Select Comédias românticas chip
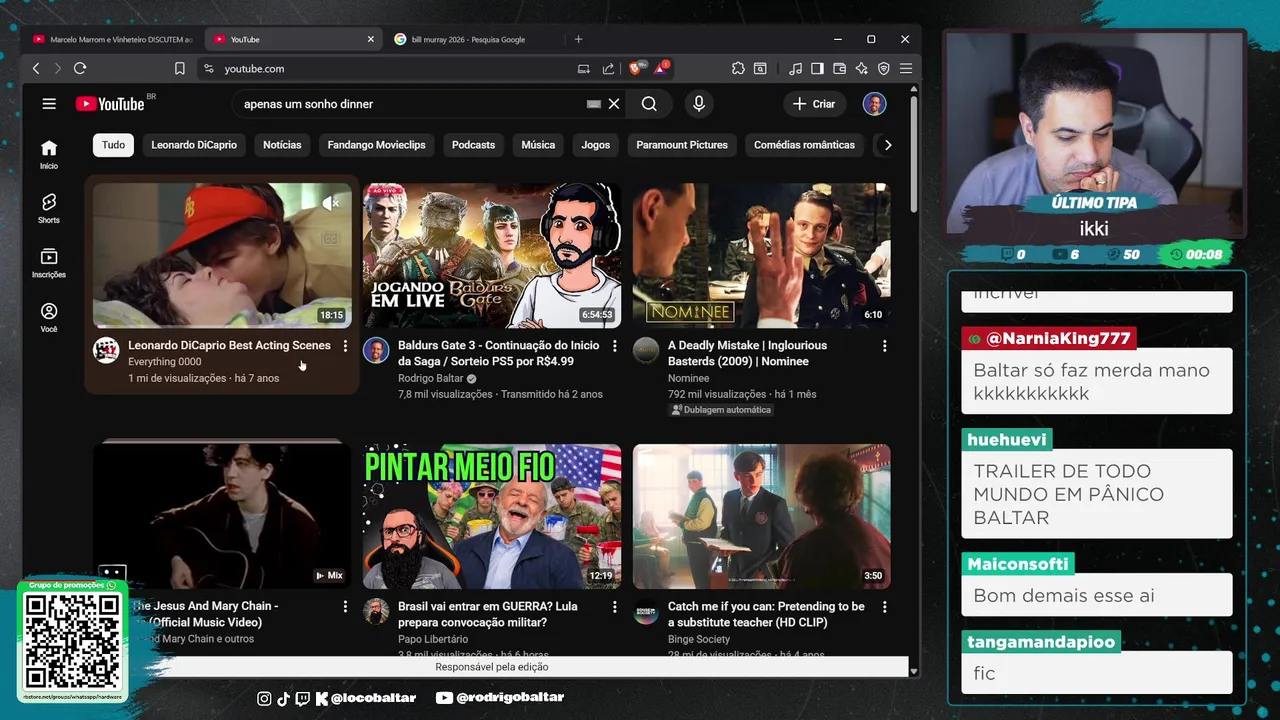Image resolution: width=1280 pixels, height=720 pixels. pyautogui.click(x=804, y=145)
